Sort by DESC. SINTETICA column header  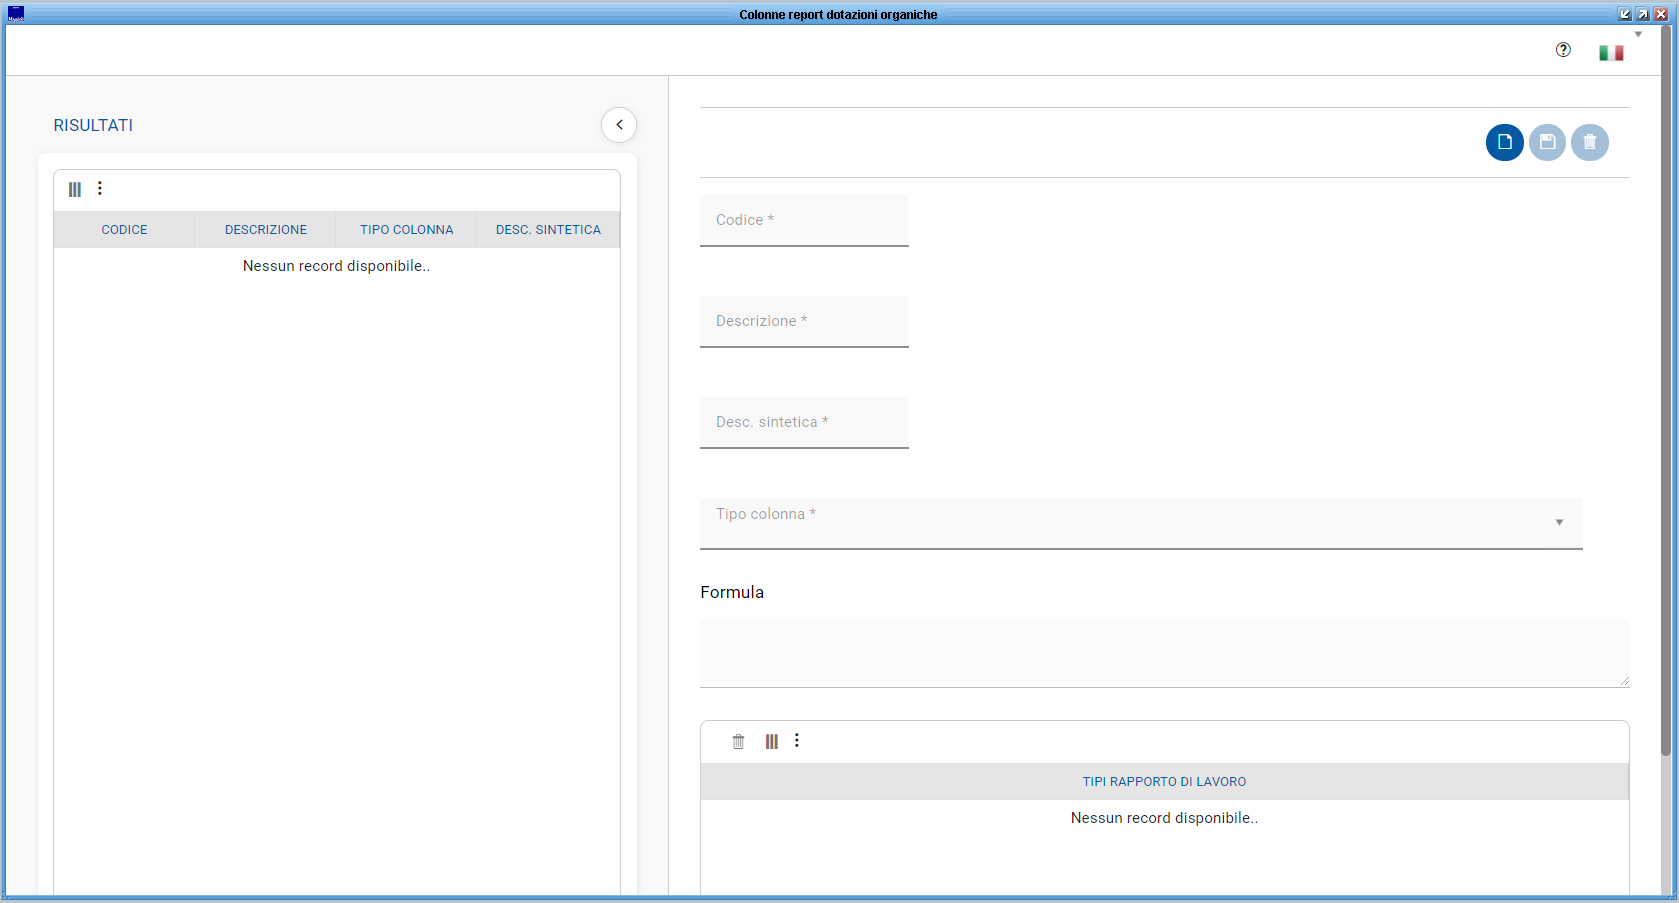(x=548, y=230)
